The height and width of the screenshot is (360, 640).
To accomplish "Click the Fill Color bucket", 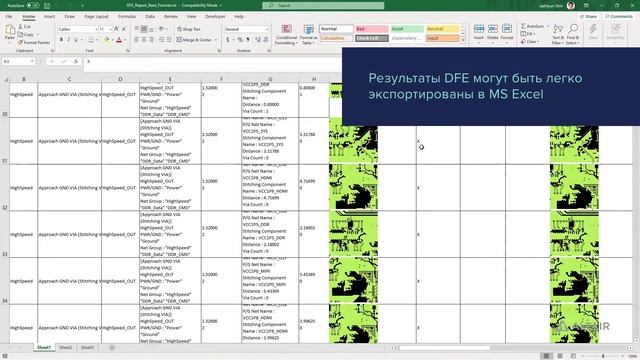I will pyautogui.click(x=107, y=40).
